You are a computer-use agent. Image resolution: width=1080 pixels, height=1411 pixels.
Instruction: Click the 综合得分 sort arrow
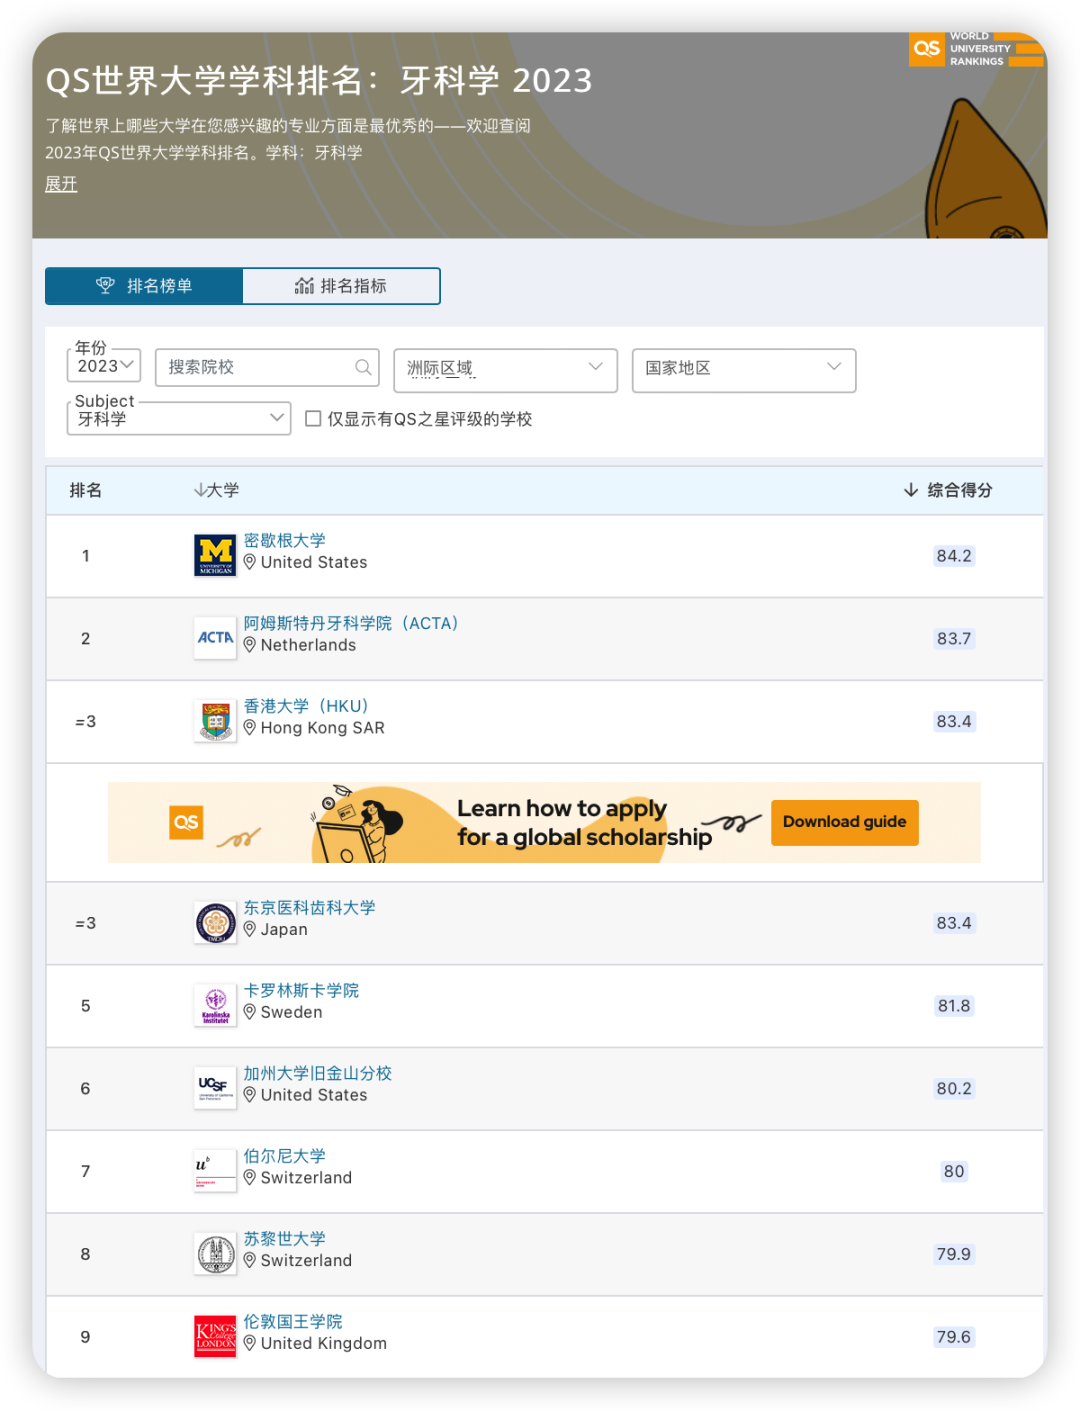pos(910,490)
